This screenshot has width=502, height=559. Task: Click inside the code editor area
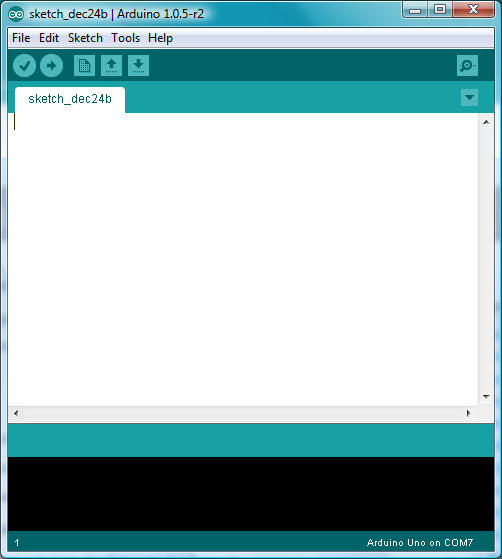tap(243, 259)
